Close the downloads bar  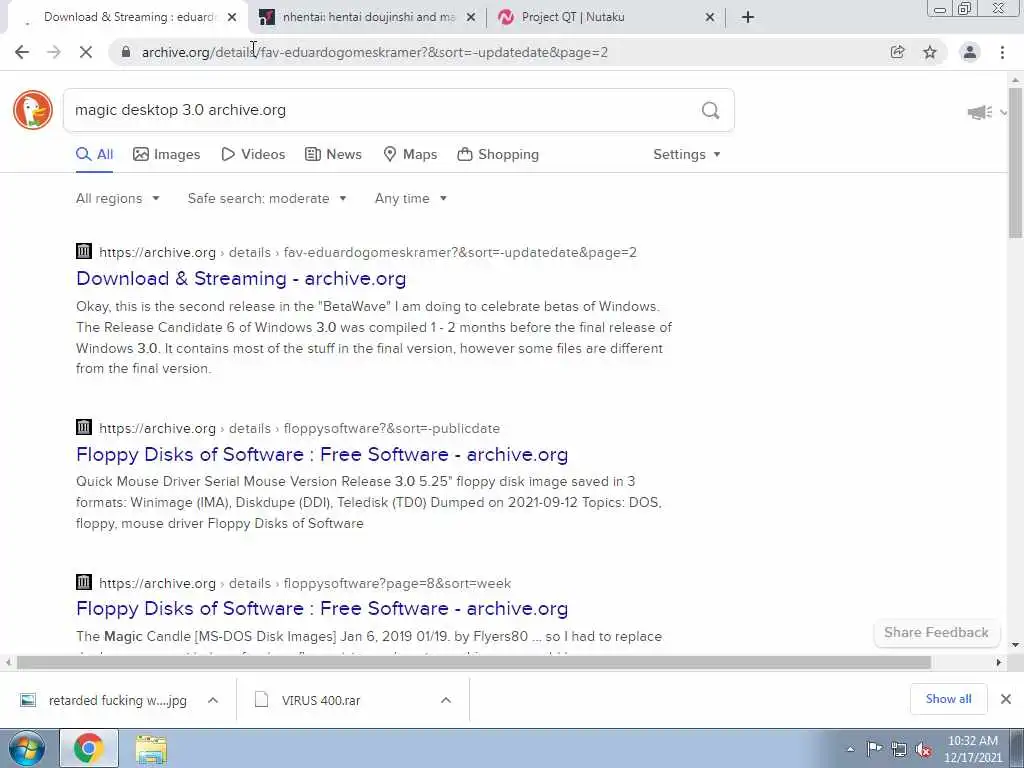click(1006, 699)
